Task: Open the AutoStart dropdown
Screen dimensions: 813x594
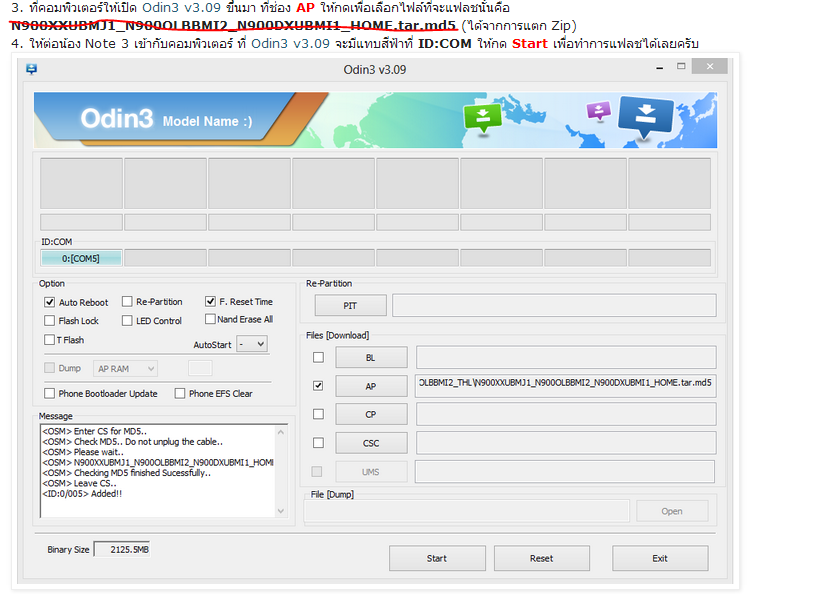Action: click(252, 344)
